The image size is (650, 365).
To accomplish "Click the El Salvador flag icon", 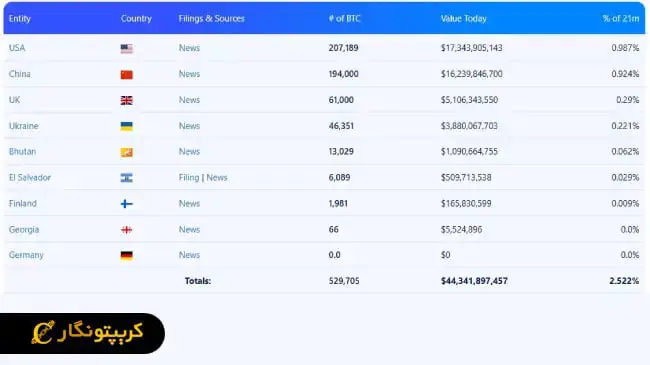I will click(127, 178).
